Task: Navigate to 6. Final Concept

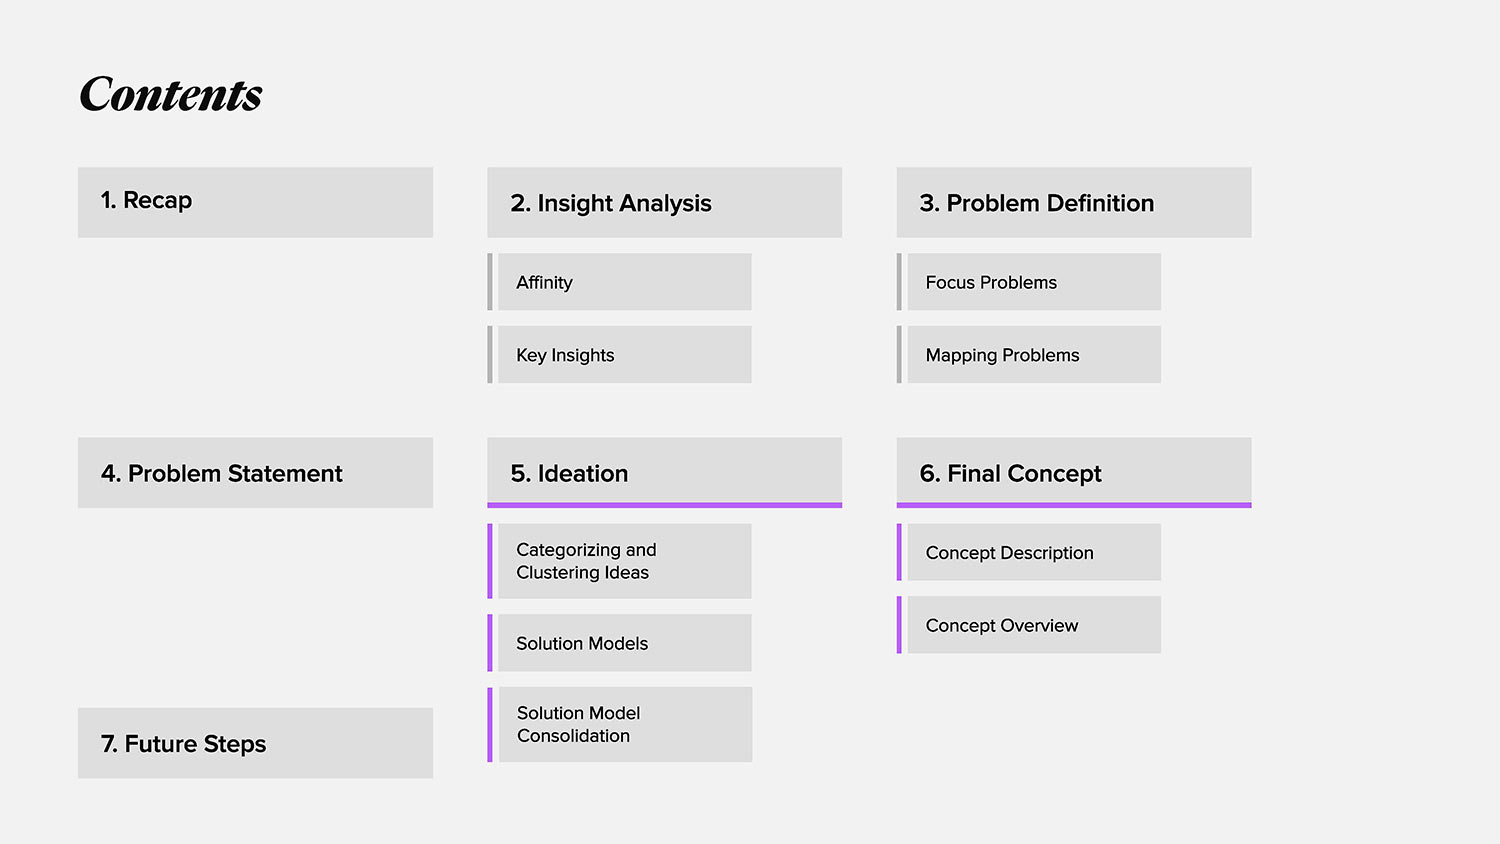Action: pos(1073,471)
